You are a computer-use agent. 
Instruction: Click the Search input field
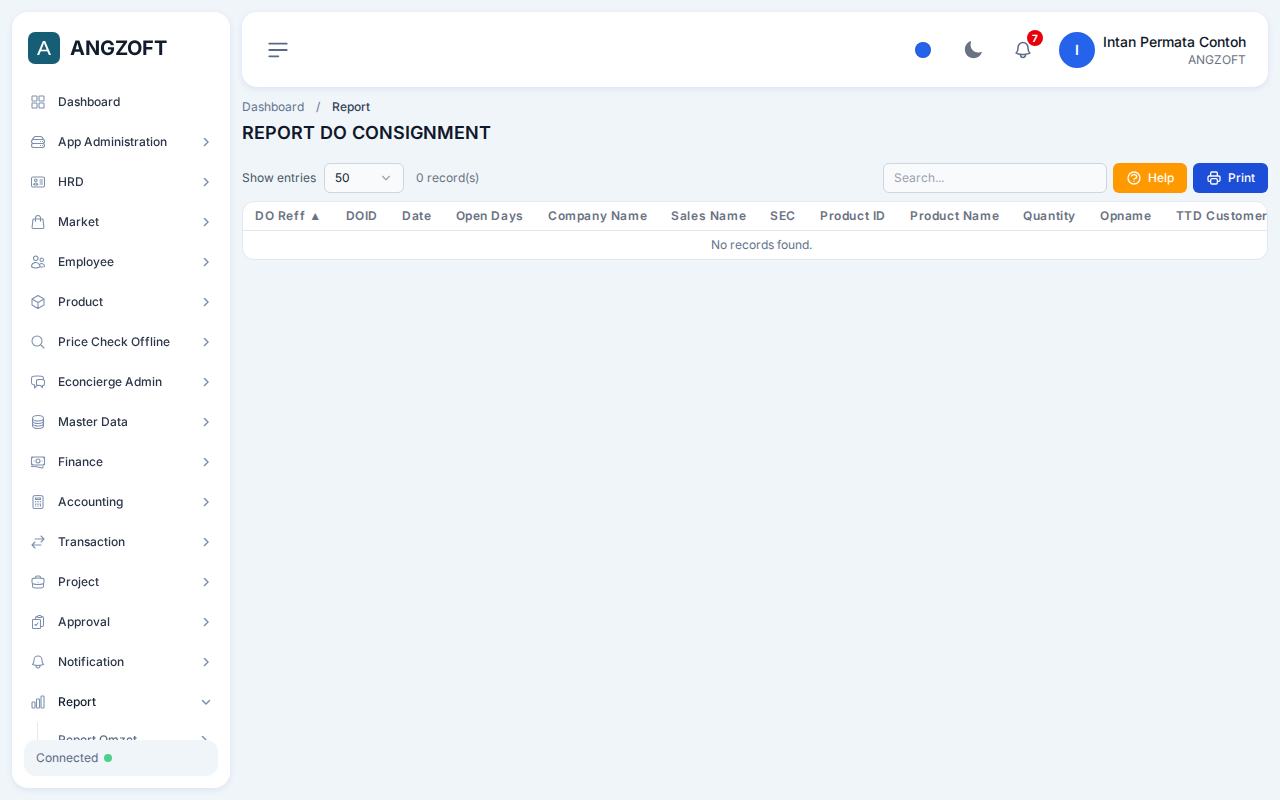[x=995, y=178]
